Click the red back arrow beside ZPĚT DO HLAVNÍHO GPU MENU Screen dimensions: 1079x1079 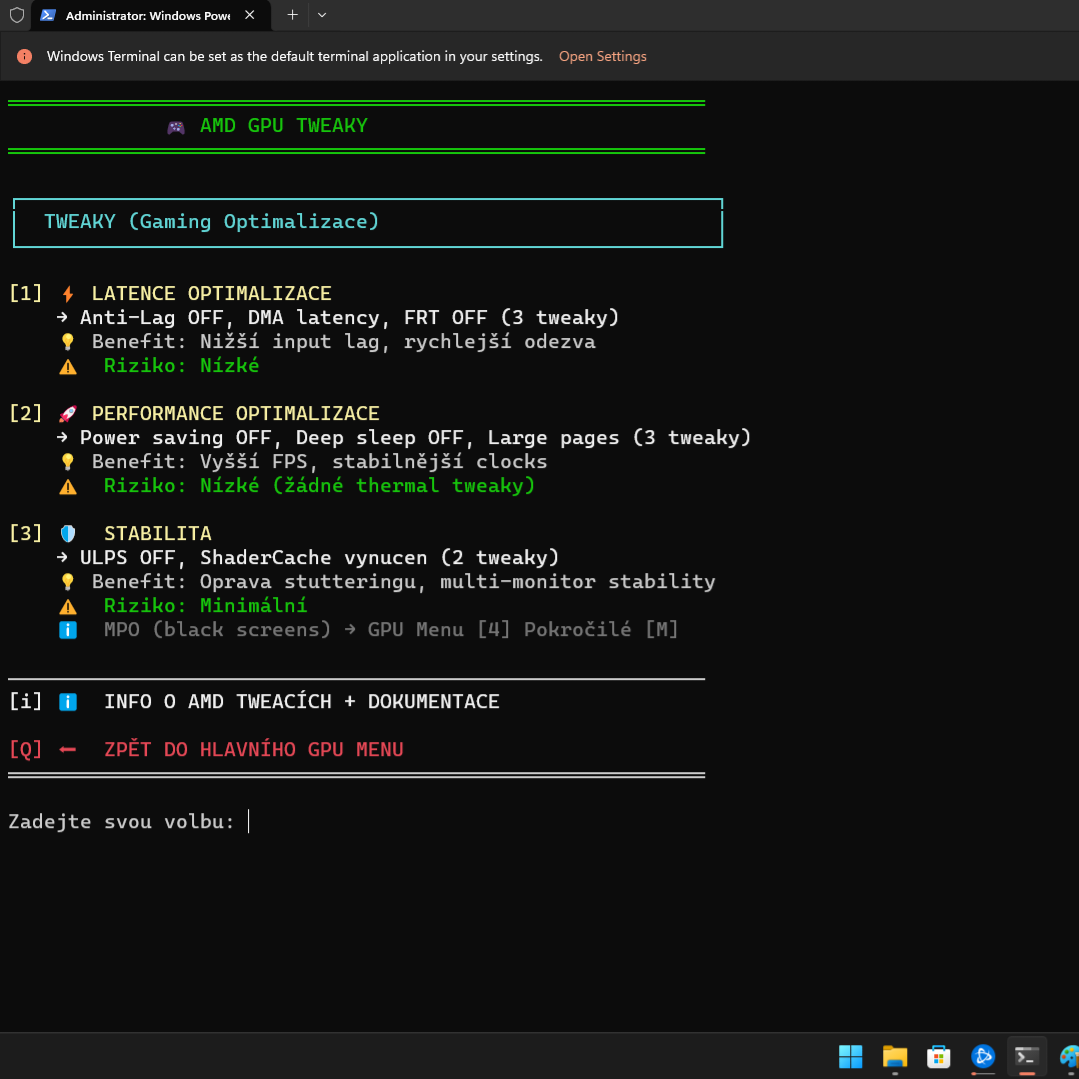(x=68, y=750)
